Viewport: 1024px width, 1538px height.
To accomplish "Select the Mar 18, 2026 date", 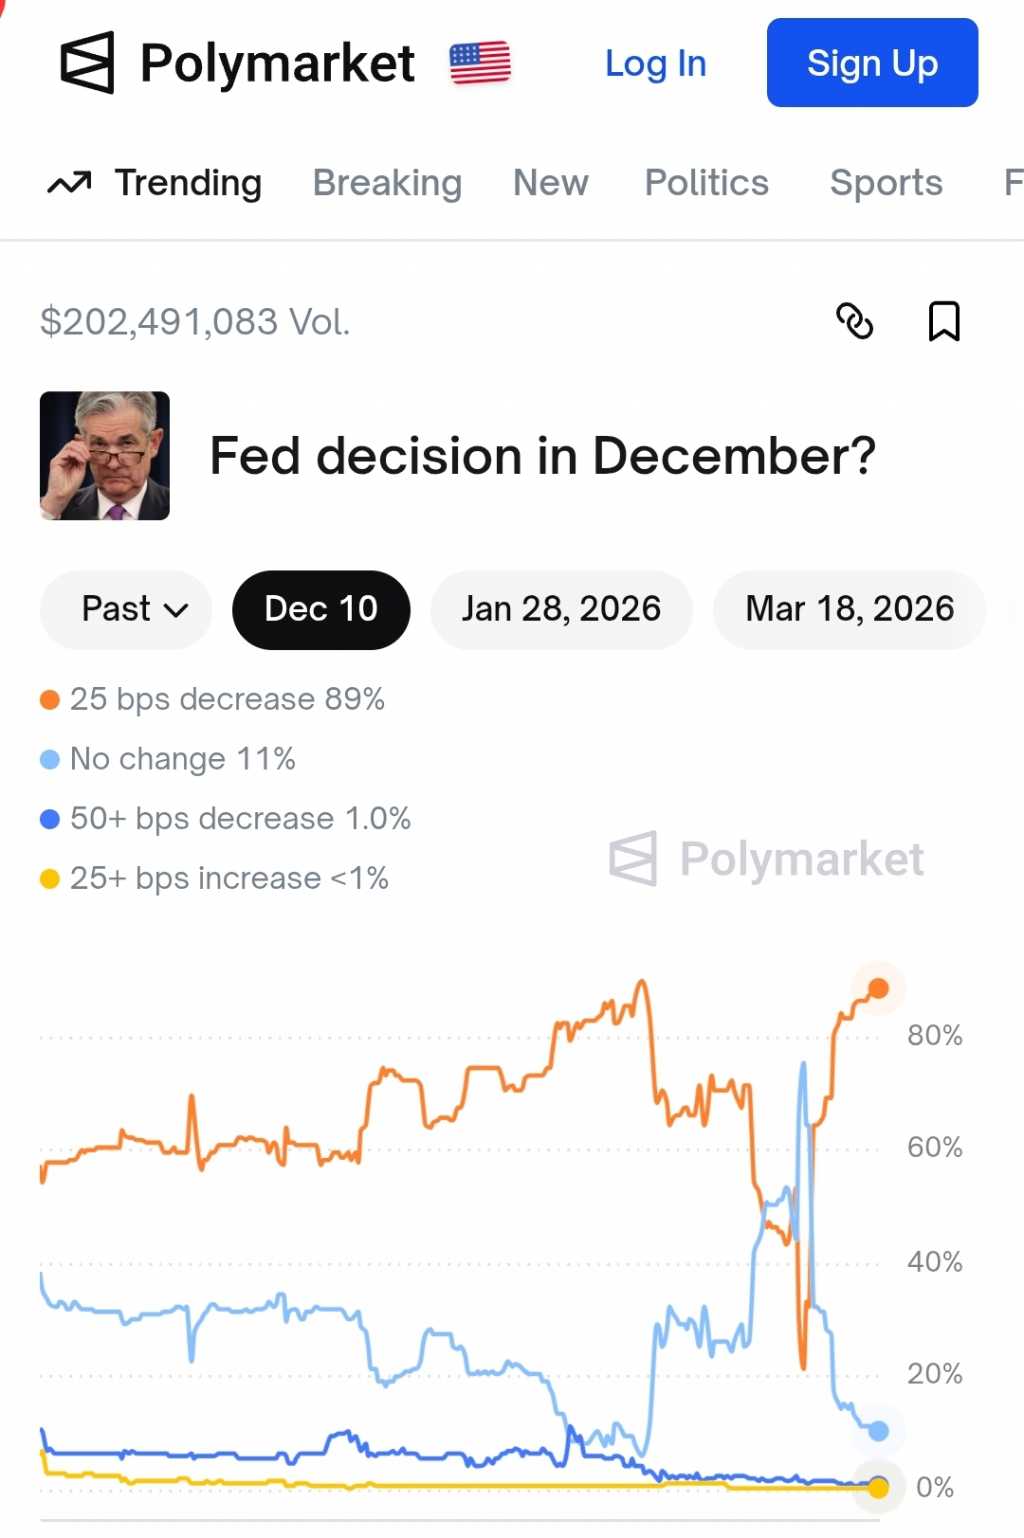I will click(x=849, y=609).
